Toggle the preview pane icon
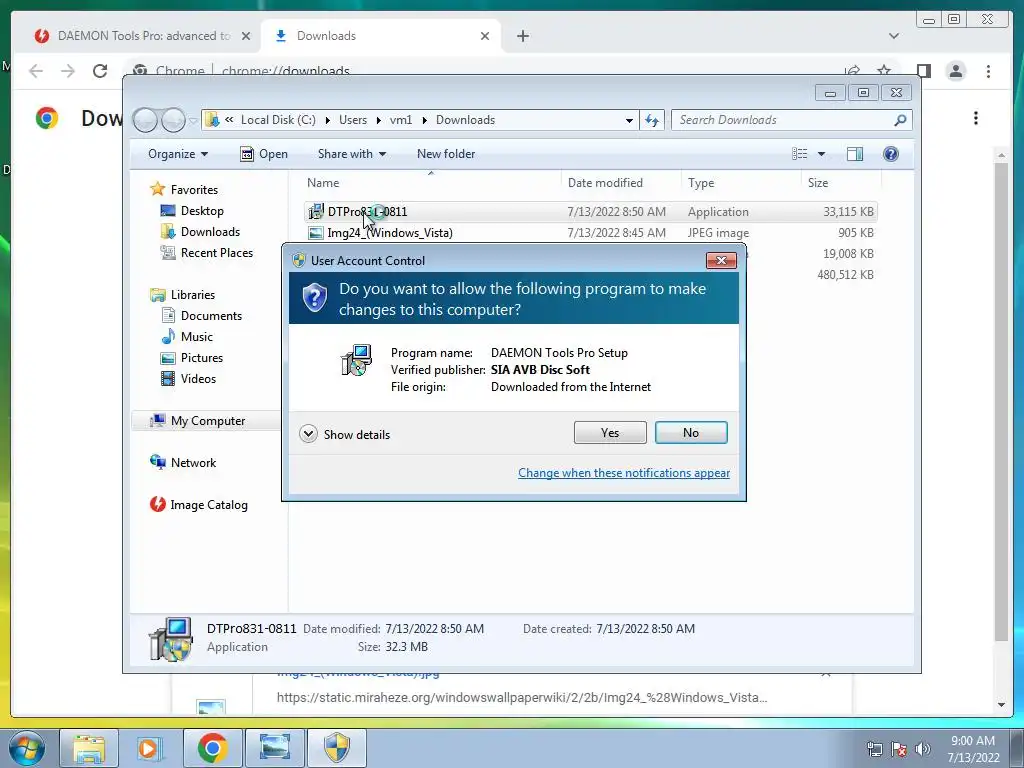The height and width of the screenshot is (768, 1024). tap(855, 153)
